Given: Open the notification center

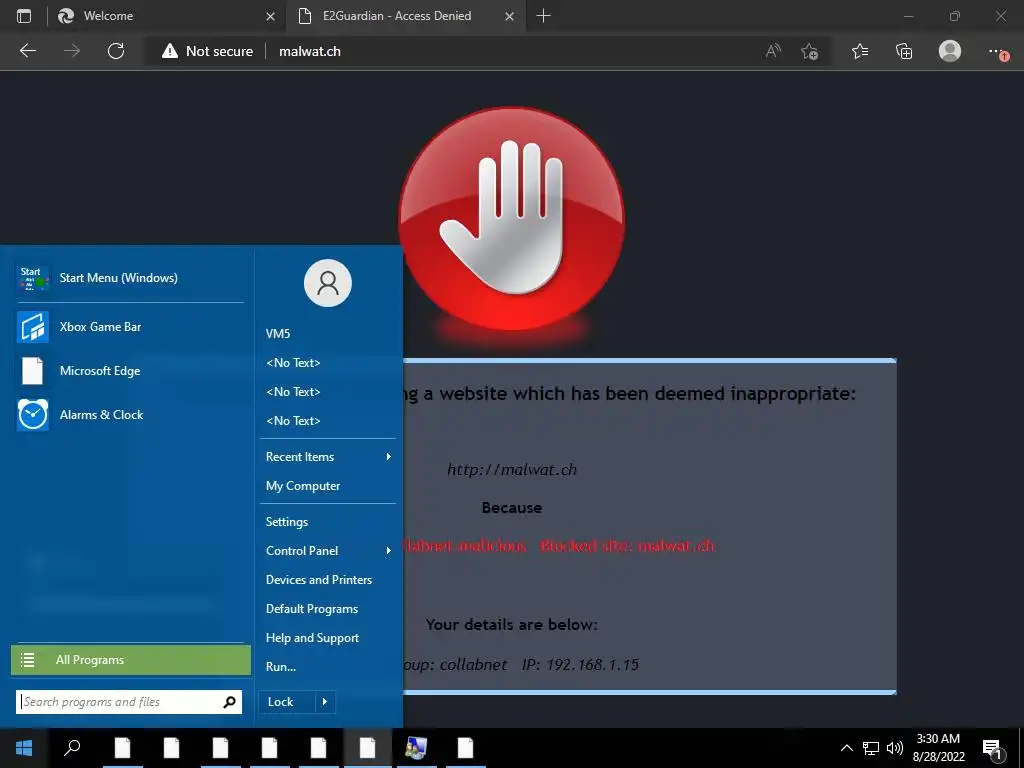Looking at the screenshot, I should (x=992, y=748).
